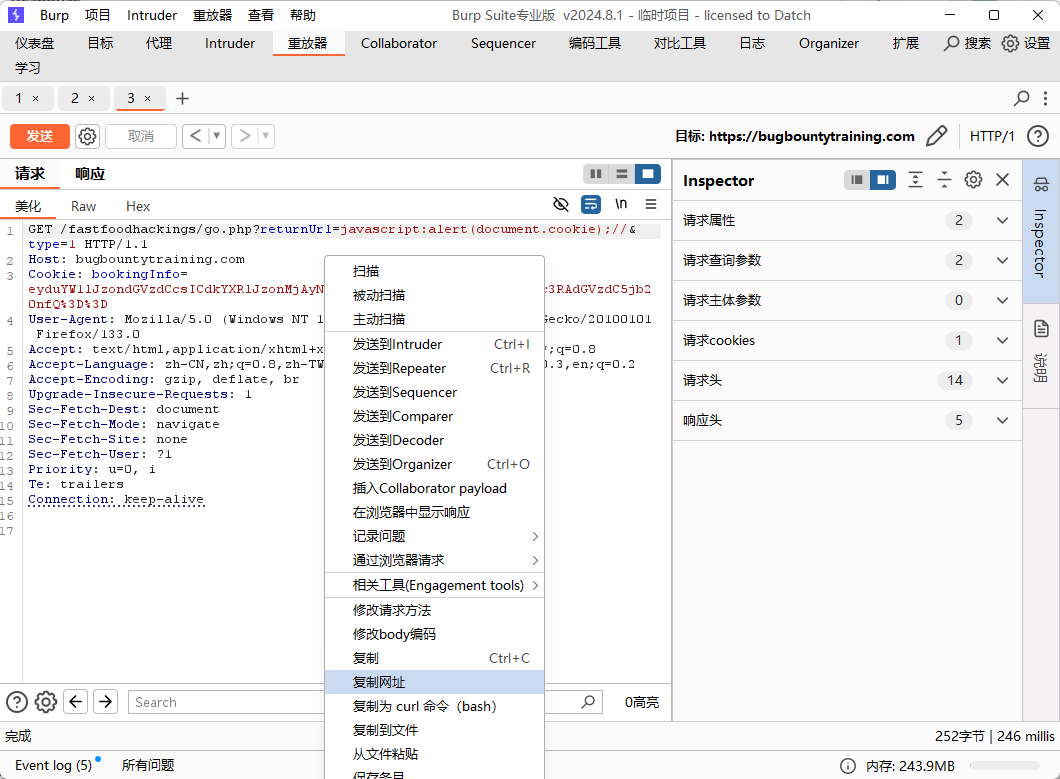Open editor hamburger options menu
The image size is (1060, 779).
click(x=650, y=204)
